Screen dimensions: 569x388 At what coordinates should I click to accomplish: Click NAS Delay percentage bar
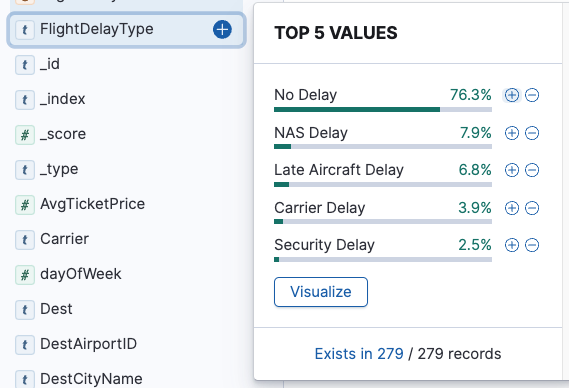[383, 147]
